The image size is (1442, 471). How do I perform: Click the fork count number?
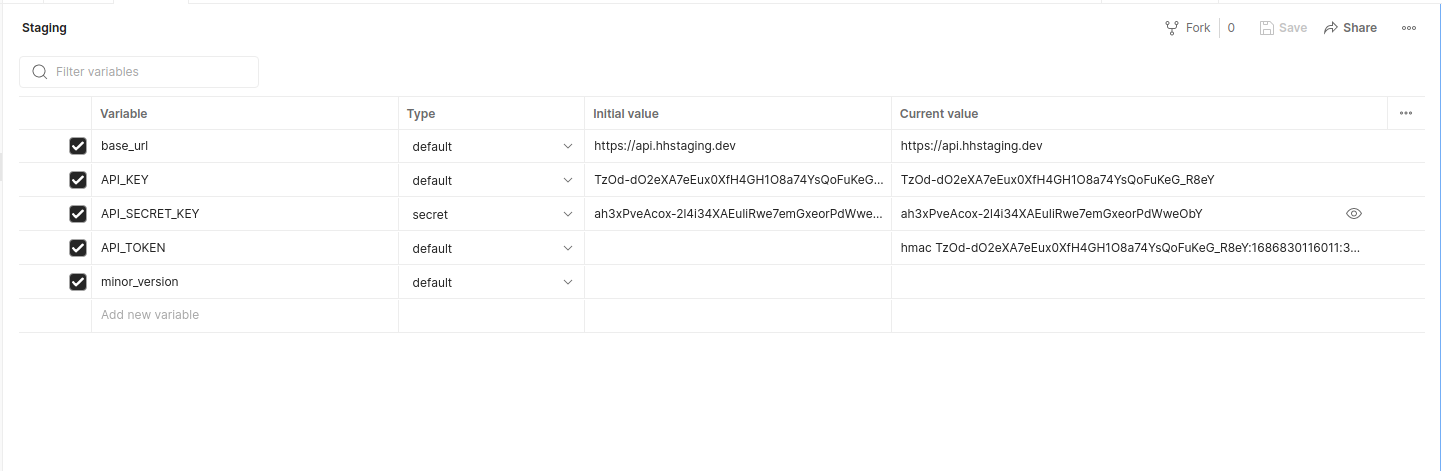point(1231,28)
